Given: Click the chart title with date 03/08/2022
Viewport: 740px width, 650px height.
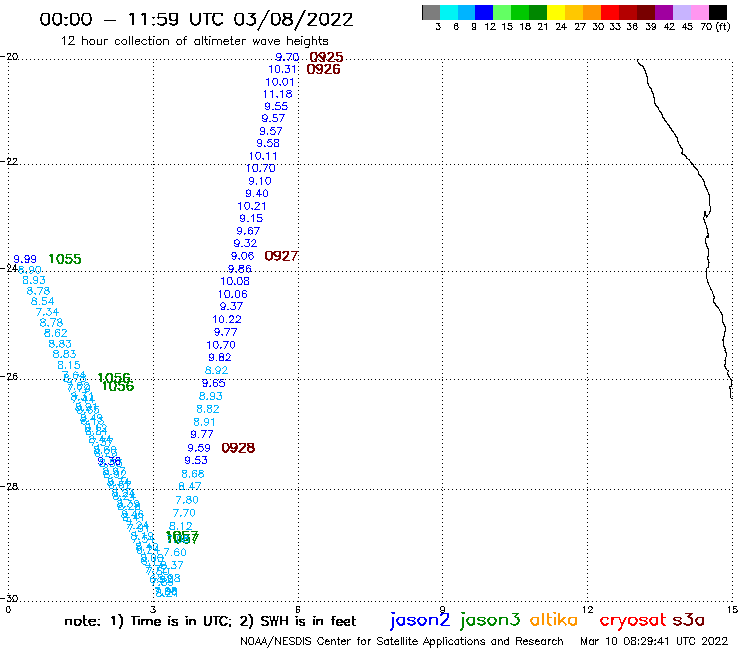Looking at the screenshot, I should pos(196,19).
